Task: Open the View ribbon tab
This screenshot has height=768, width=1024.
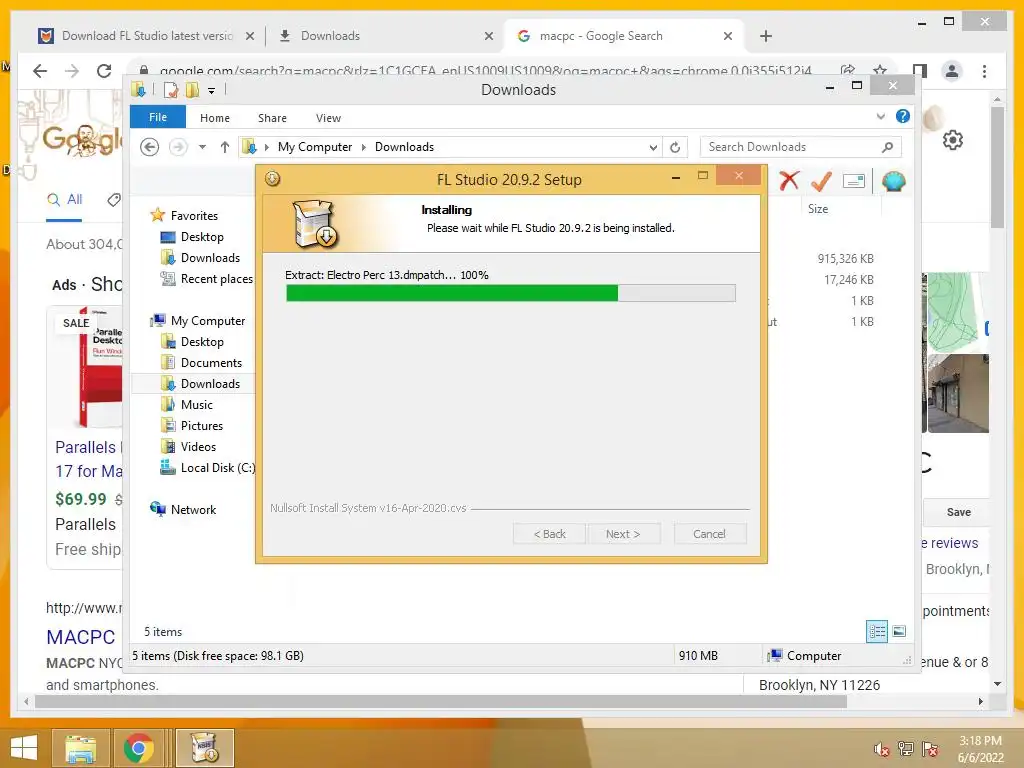Action: click(328, 118)
